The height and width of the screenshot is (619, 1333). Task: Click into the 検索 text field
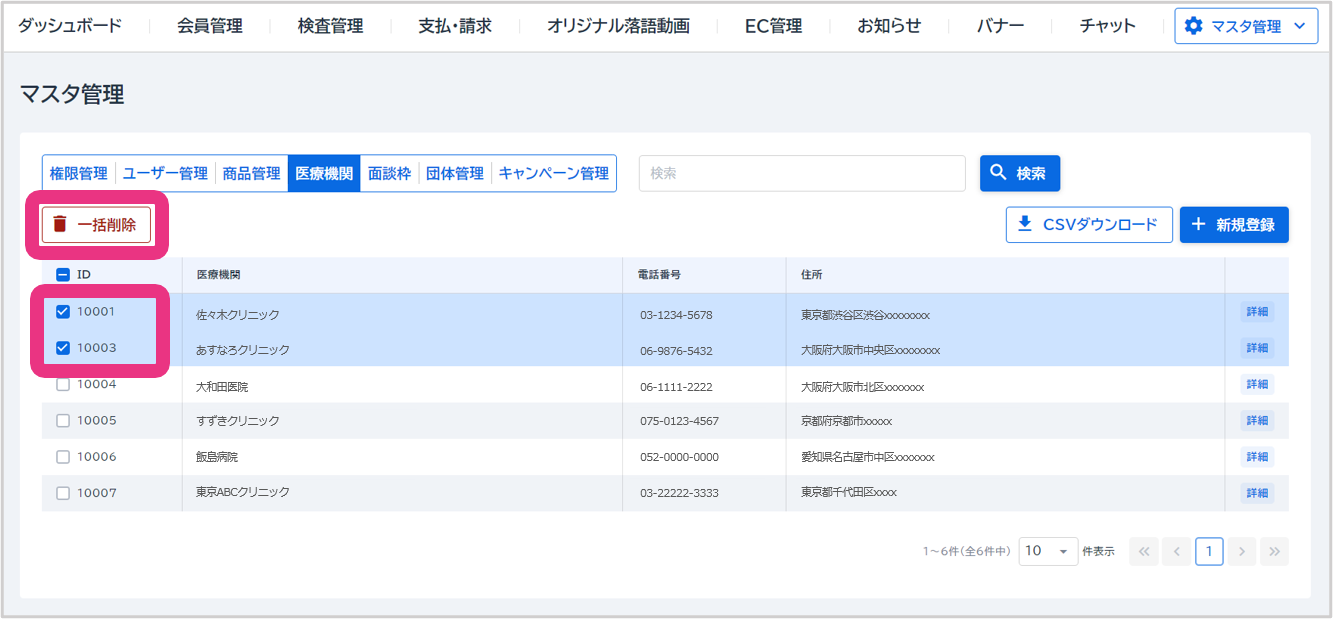[802, 173]
